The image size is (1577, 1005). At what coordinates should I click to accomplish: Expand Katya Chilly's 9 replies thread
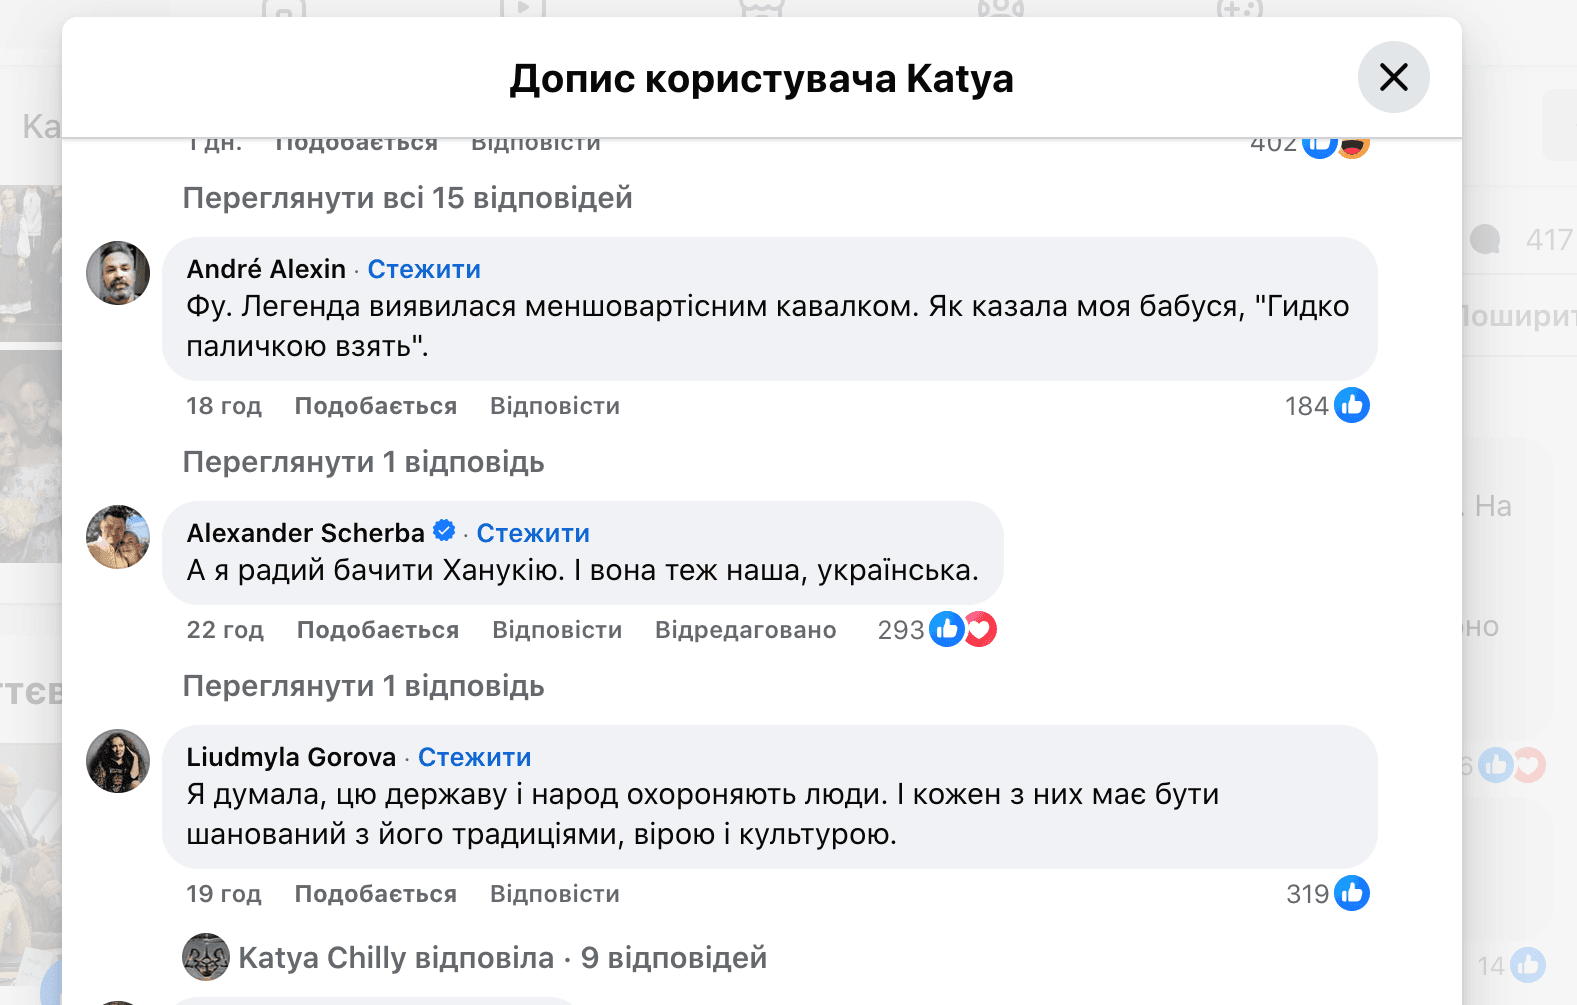pyautogui.click(x=502, y=957)
